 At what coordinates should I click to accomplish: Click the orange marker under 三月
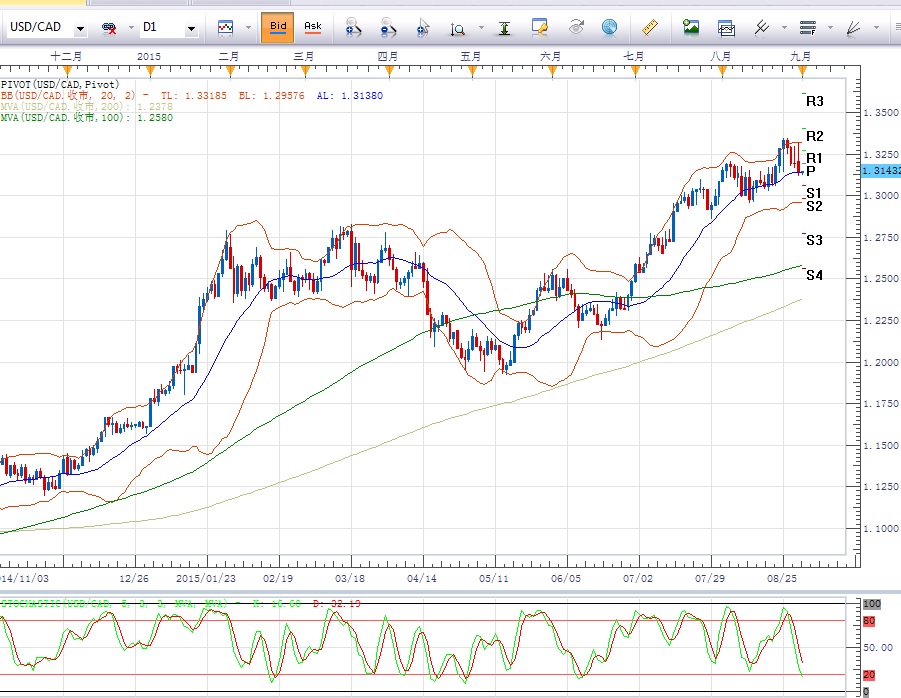[x=305, y=71]
